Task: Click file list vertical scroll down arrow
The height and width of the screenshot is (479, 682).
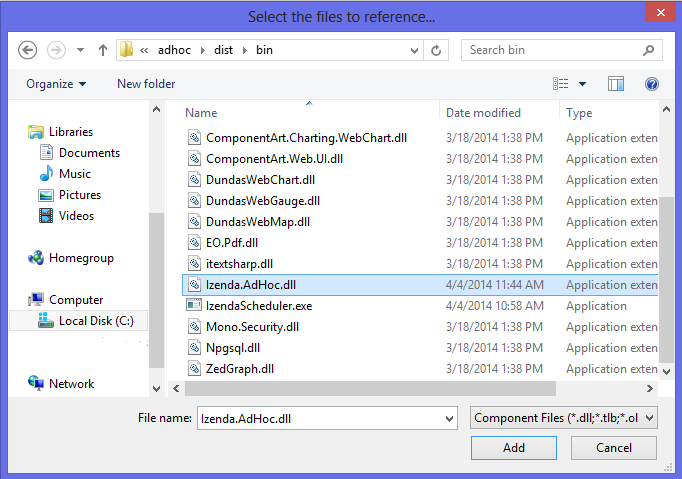Action: pyautogui.click(x=666, y=372)
